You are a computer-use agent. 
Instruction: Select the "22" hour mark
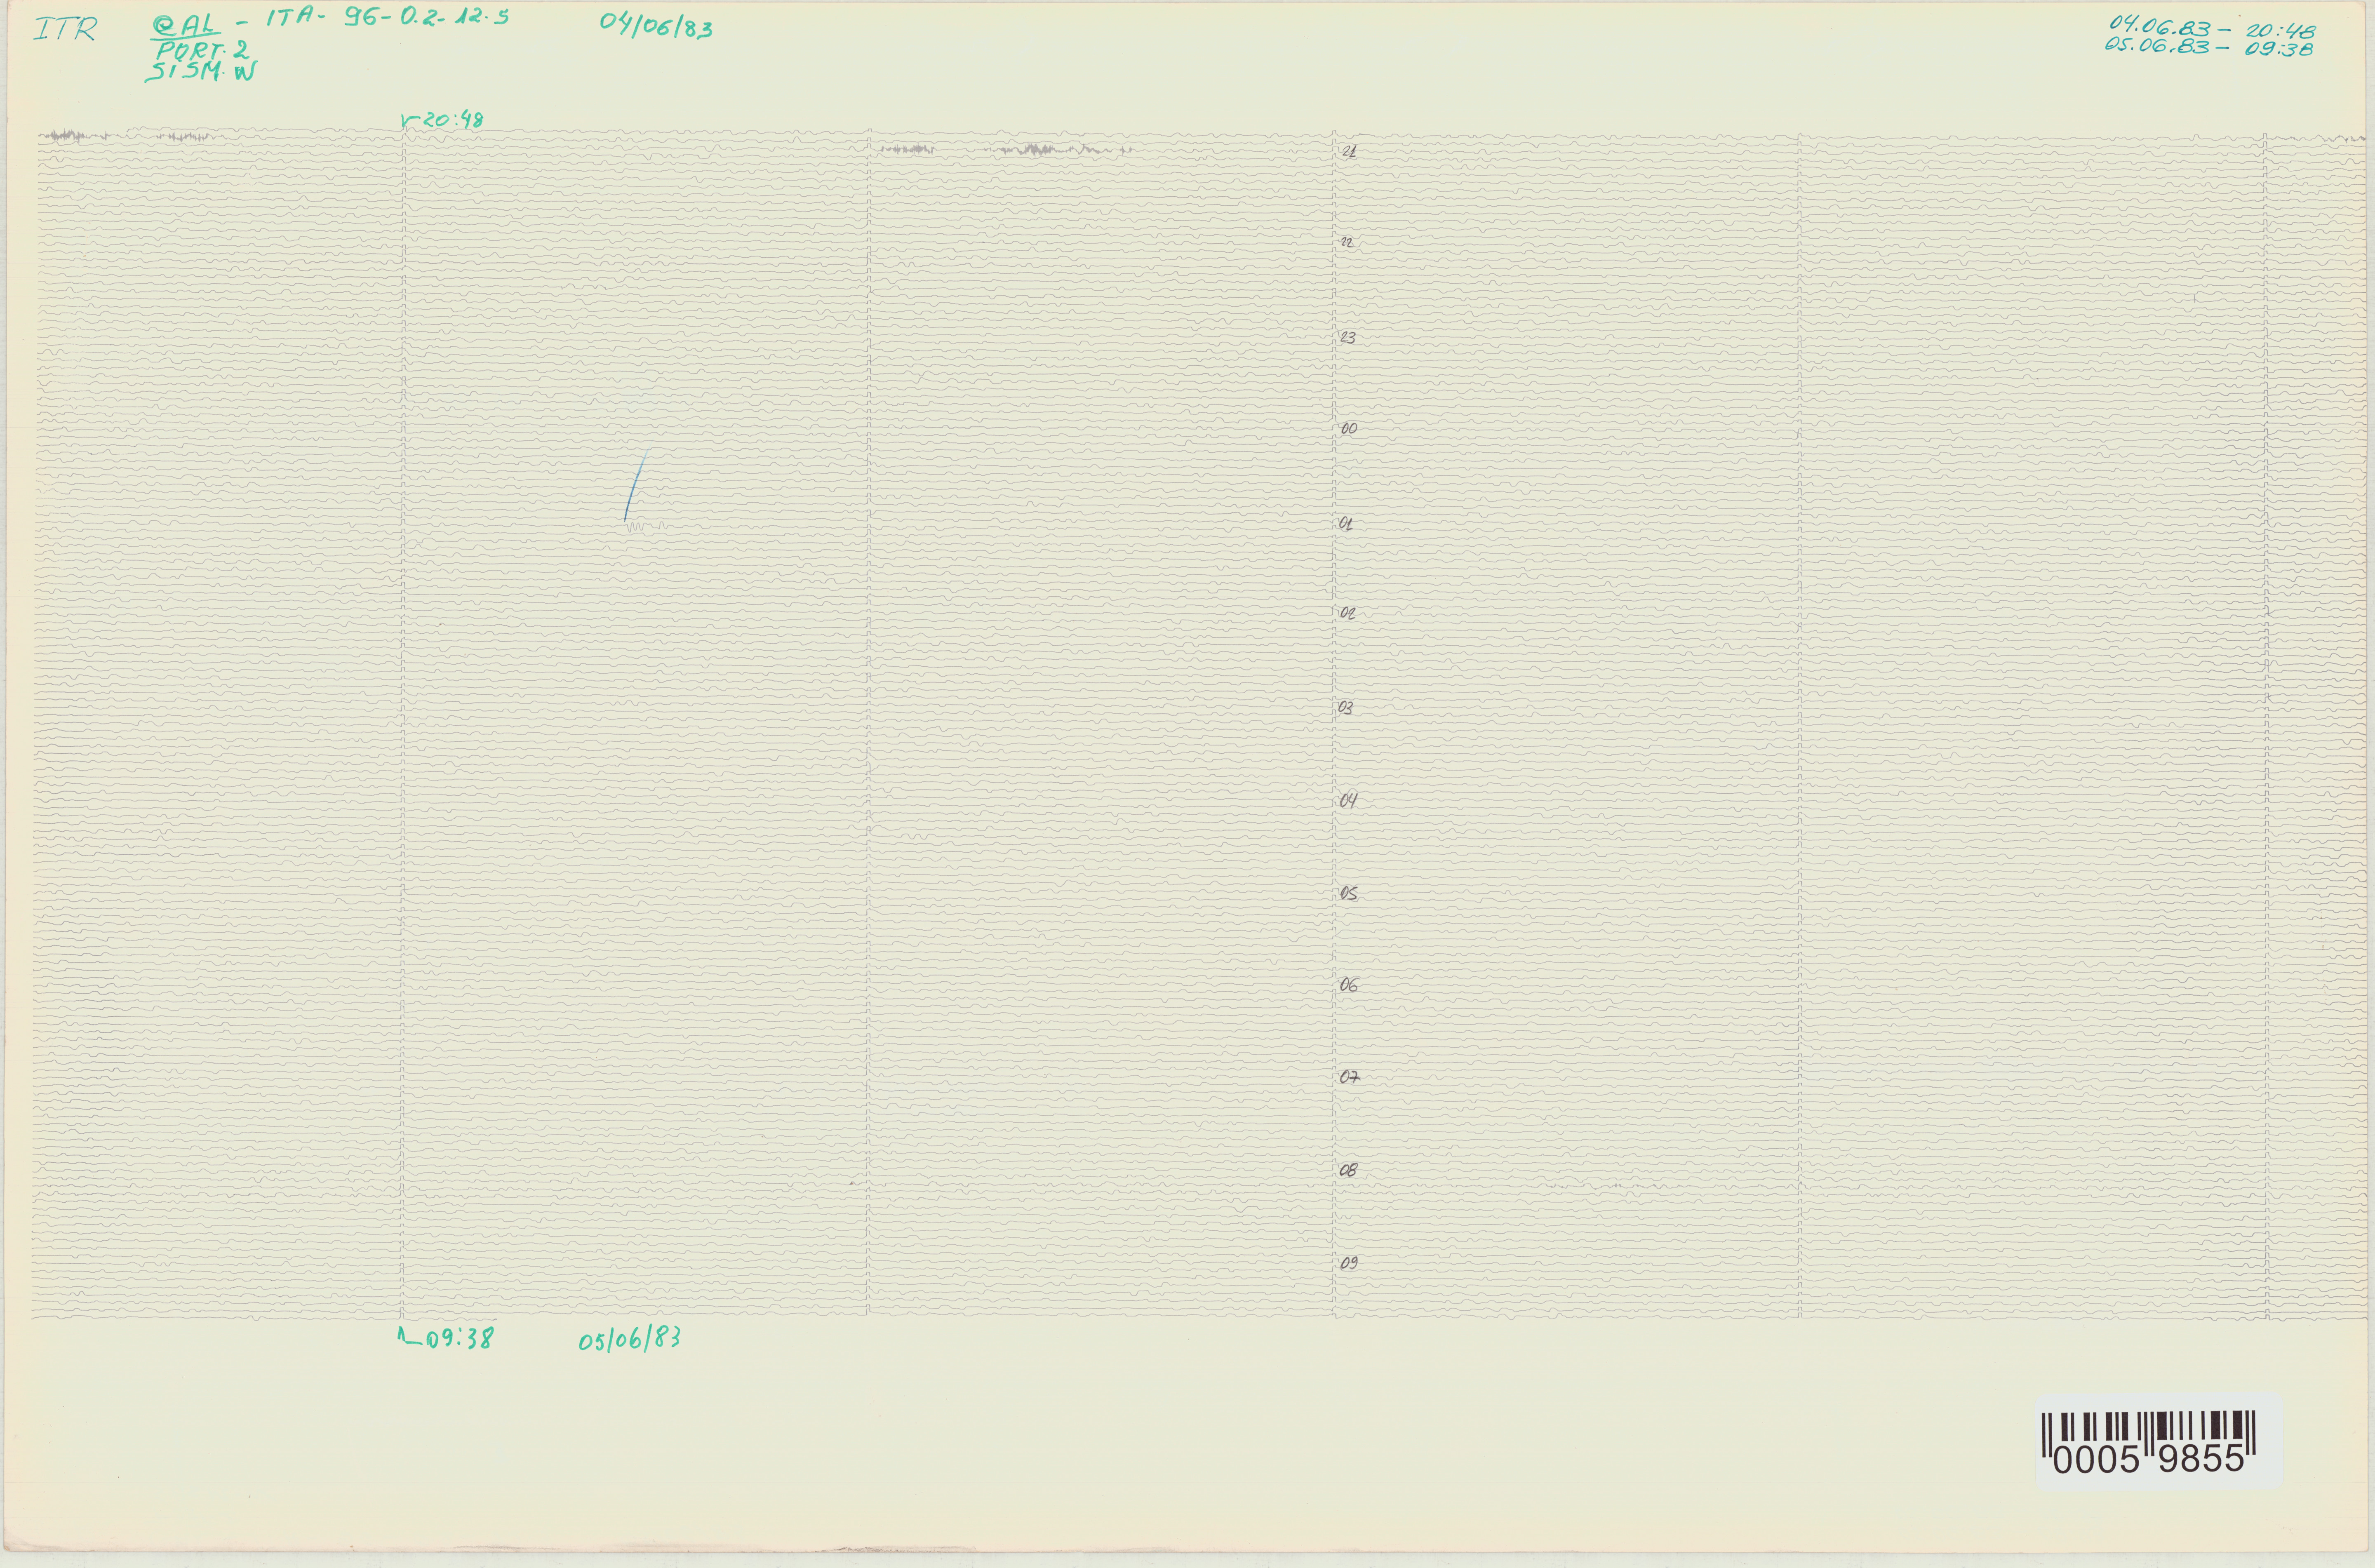tap(1347, 243)
